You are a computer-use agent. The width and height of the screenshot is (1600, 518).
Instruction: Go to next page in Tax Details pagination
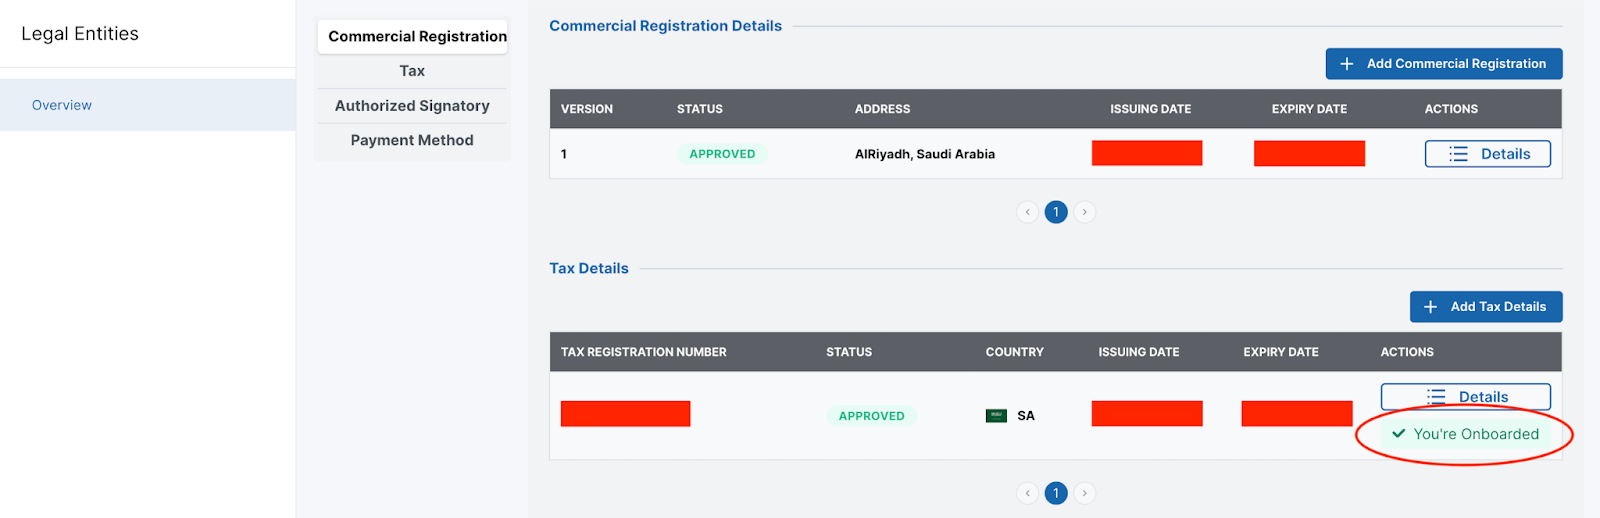(x=1085, y=493)
